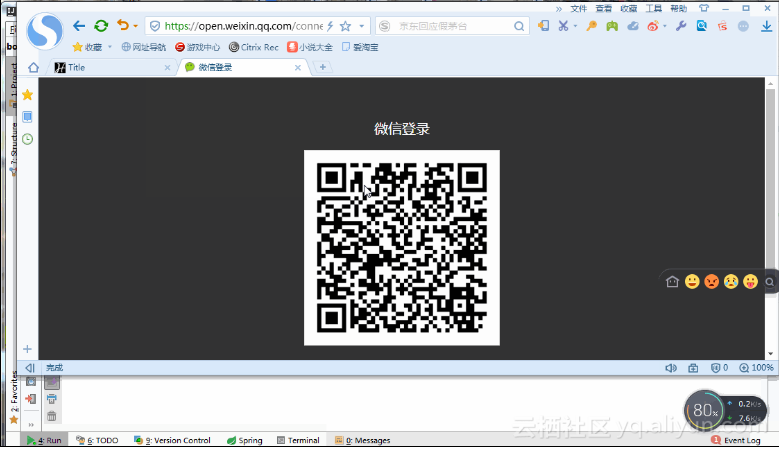Open the 收藏 favorites star button
Image resolution: width=779 pixels, height=450 pixels.
point(87,47)
